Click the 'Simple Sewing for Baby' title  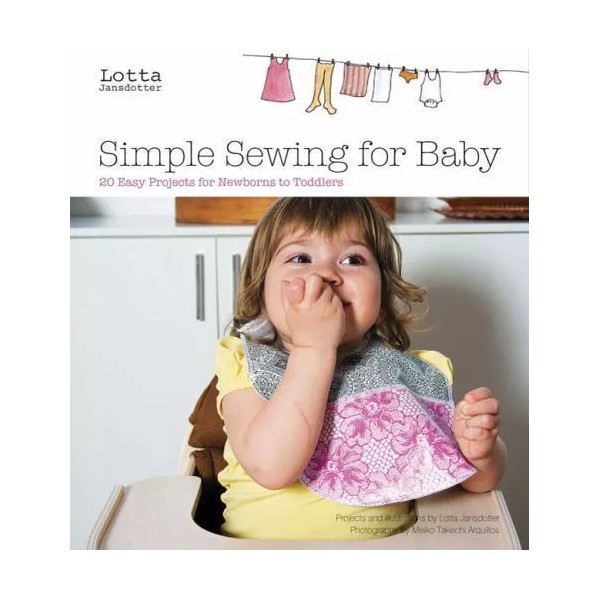(300, 153)
